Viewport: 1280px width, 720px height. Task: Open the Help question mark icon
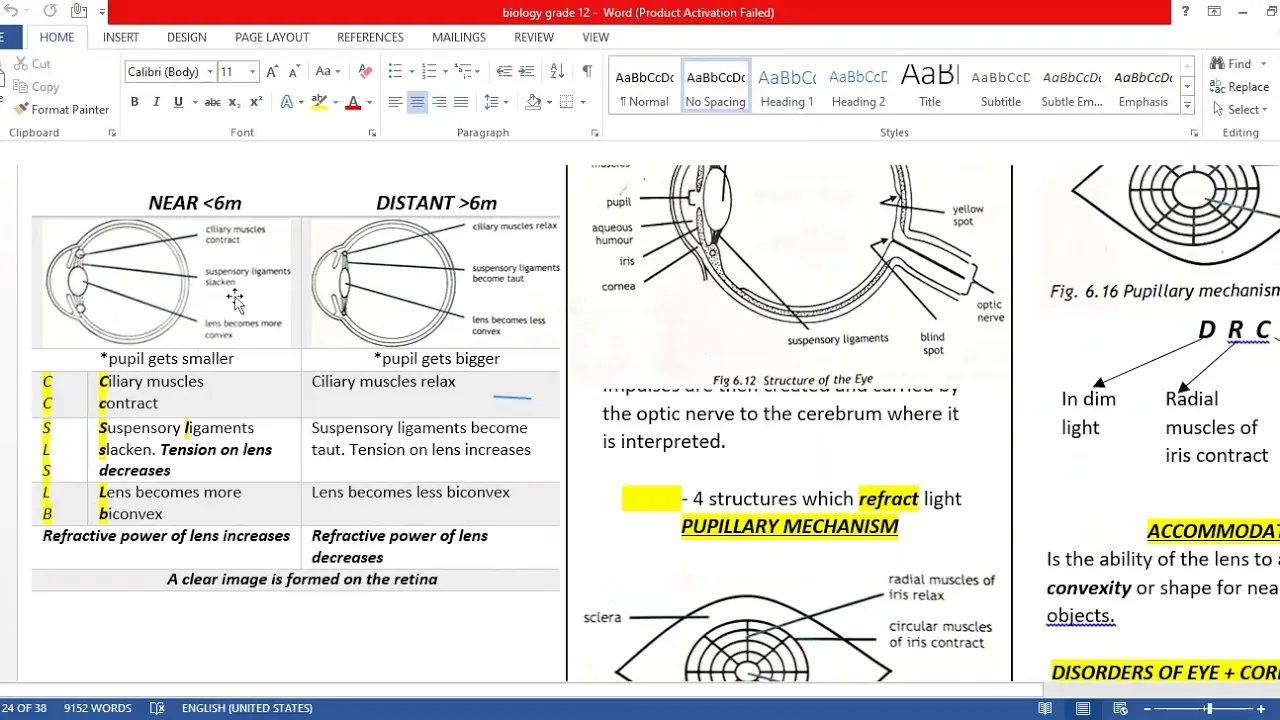[x=1185, y=12]
